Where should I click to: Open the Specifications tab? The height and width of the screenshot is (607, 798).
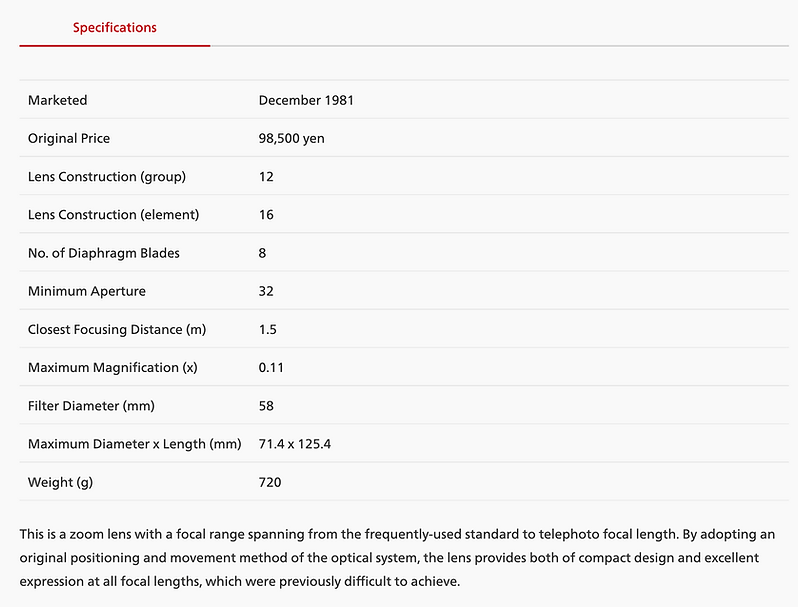(114, 28)
